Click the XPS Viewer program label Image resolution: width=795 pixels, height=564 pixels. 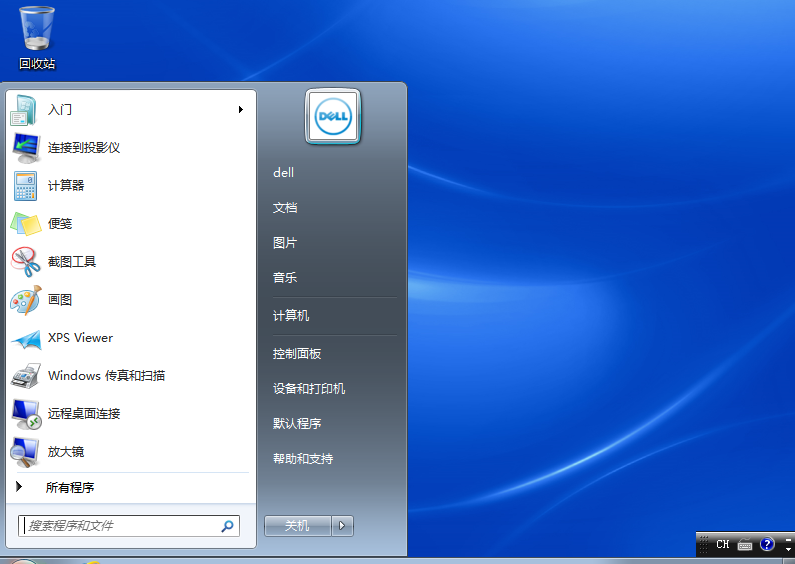80,338
